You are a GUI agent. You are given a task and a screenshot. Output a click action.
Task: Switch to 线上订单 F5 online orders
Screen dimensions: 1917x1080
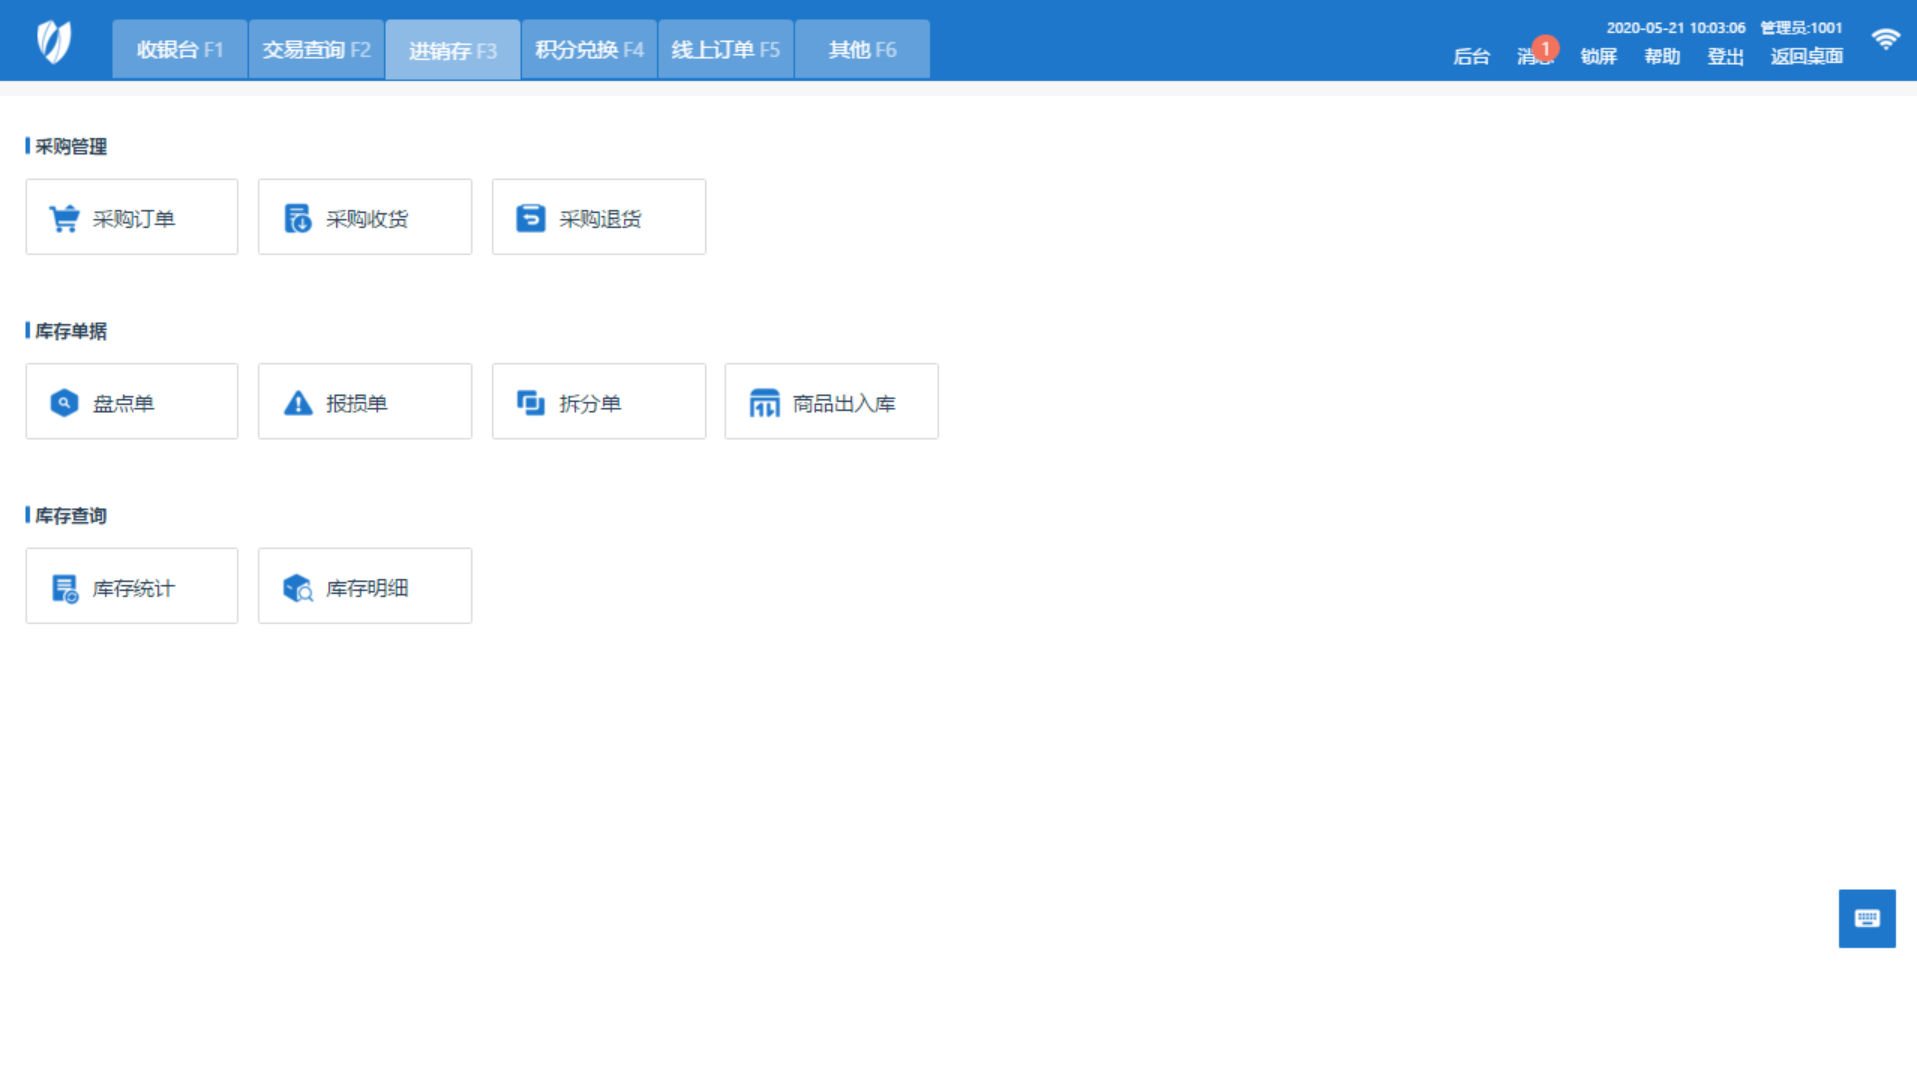[725, 47]
